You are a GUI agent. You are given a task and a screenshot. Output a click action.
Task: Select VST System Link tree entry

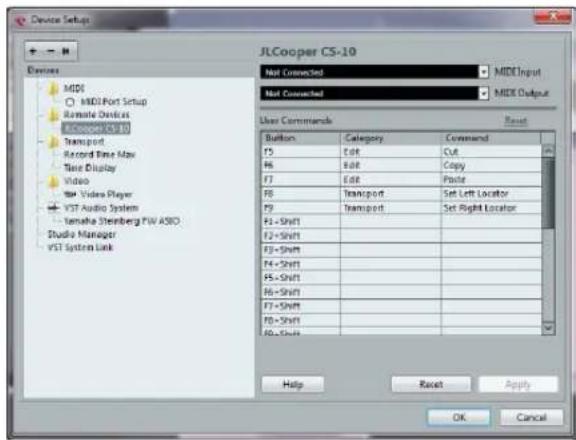[x=80, y=248]
